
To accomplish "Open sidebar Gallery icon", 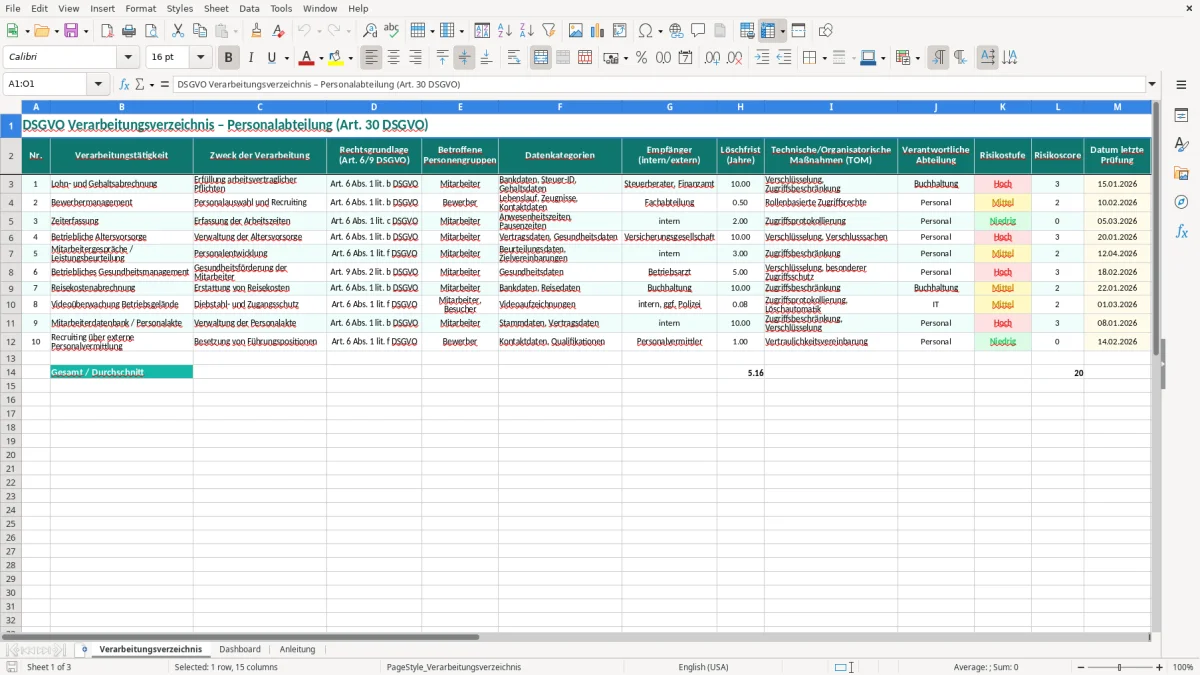I will (1181, 173).
